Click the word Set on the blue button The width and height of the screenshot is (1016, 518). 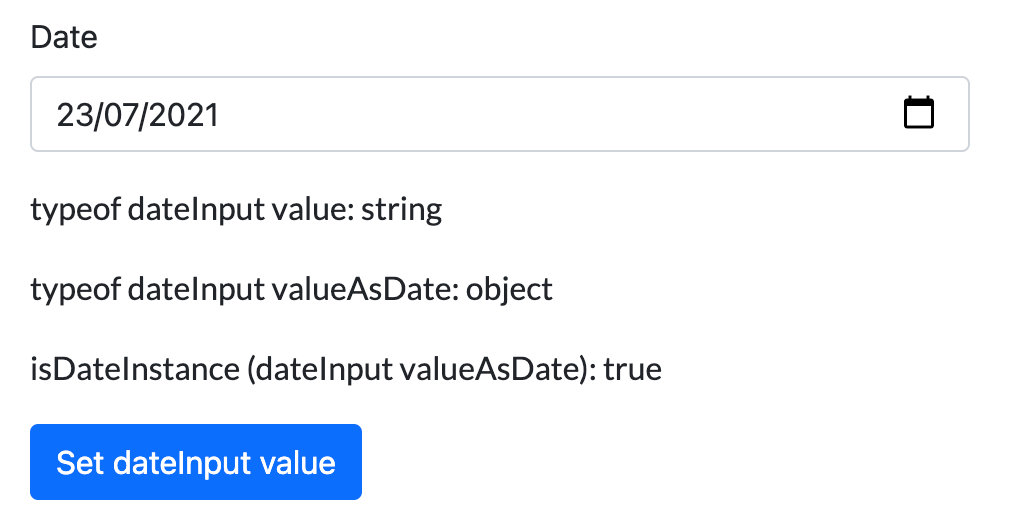pos(80,462)
